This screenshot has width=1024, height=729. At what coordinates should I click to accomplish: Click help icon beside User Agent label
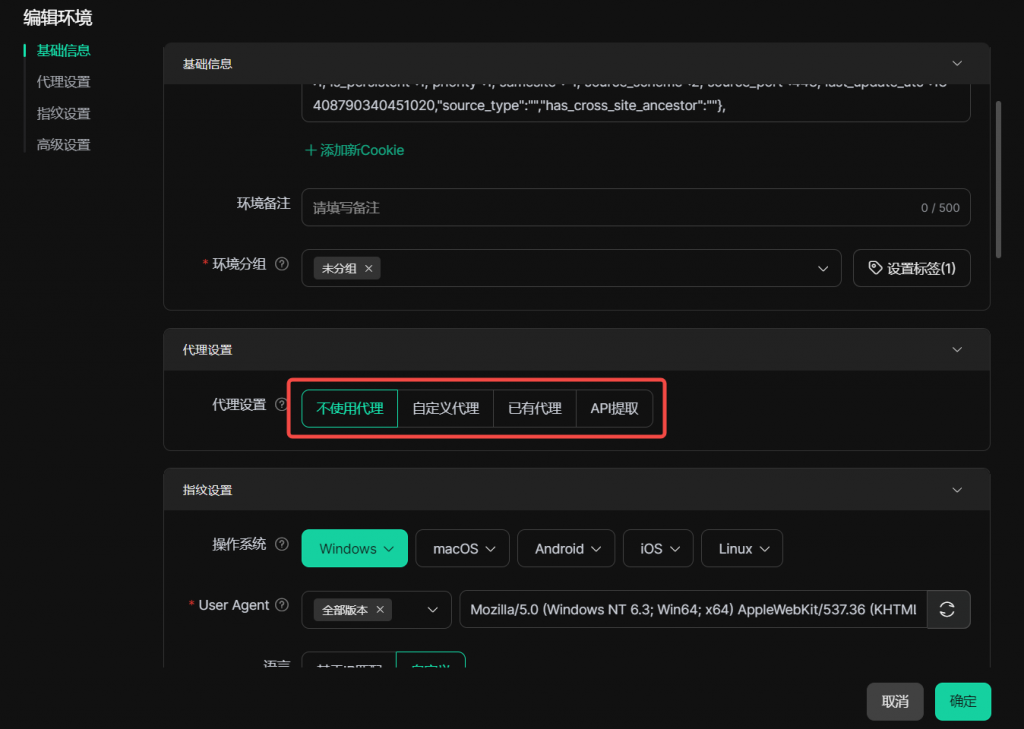coord(282,605)
